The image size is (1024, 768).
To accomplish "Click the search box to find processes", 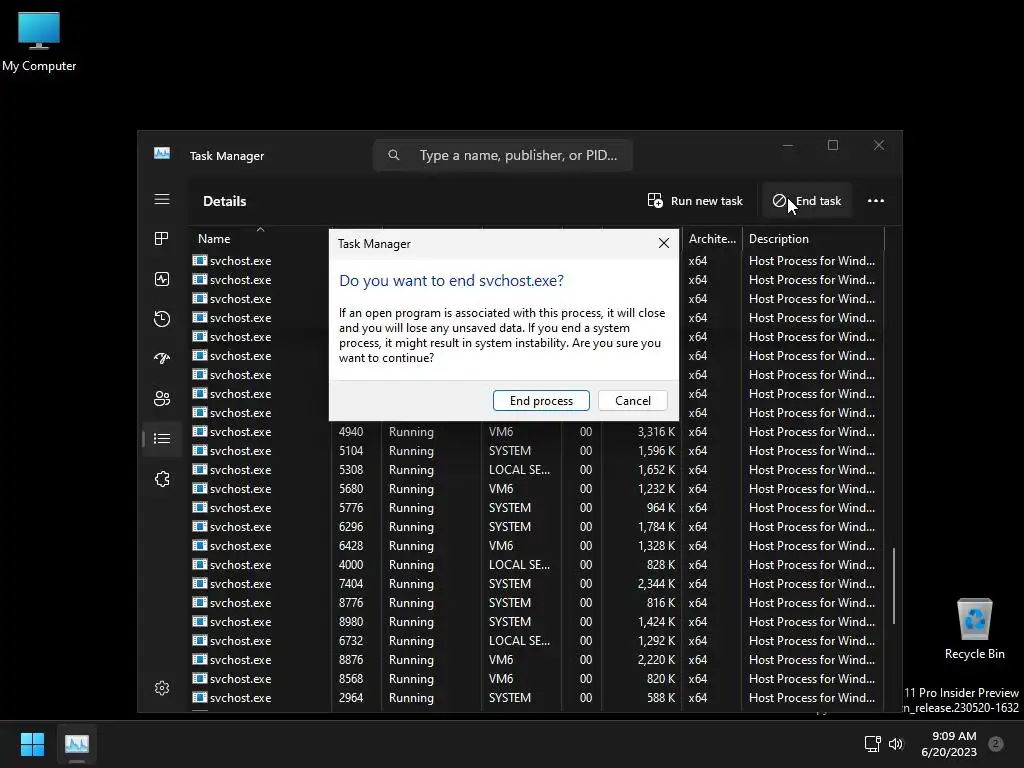I will click(x=503, y=155).
